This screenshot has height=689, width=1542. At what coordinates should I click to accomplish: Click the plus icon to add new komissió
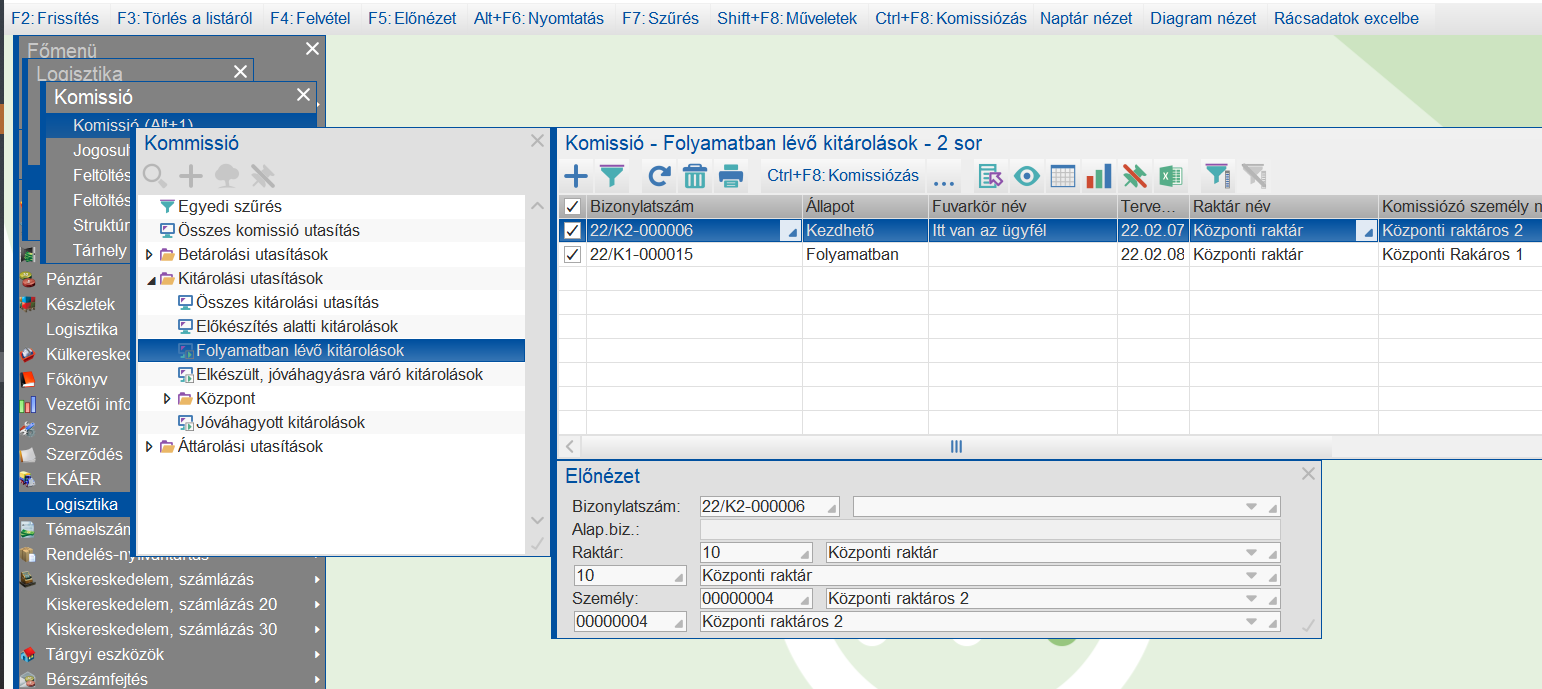coord(577,176)
